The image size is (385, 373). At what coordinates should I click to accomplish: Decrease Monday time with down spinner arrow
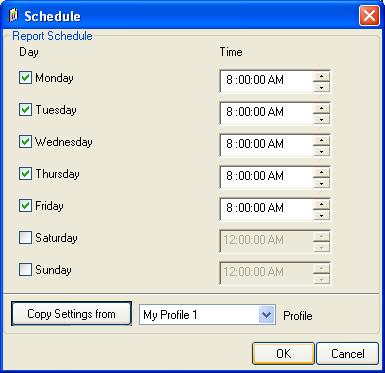pos(321,87)
